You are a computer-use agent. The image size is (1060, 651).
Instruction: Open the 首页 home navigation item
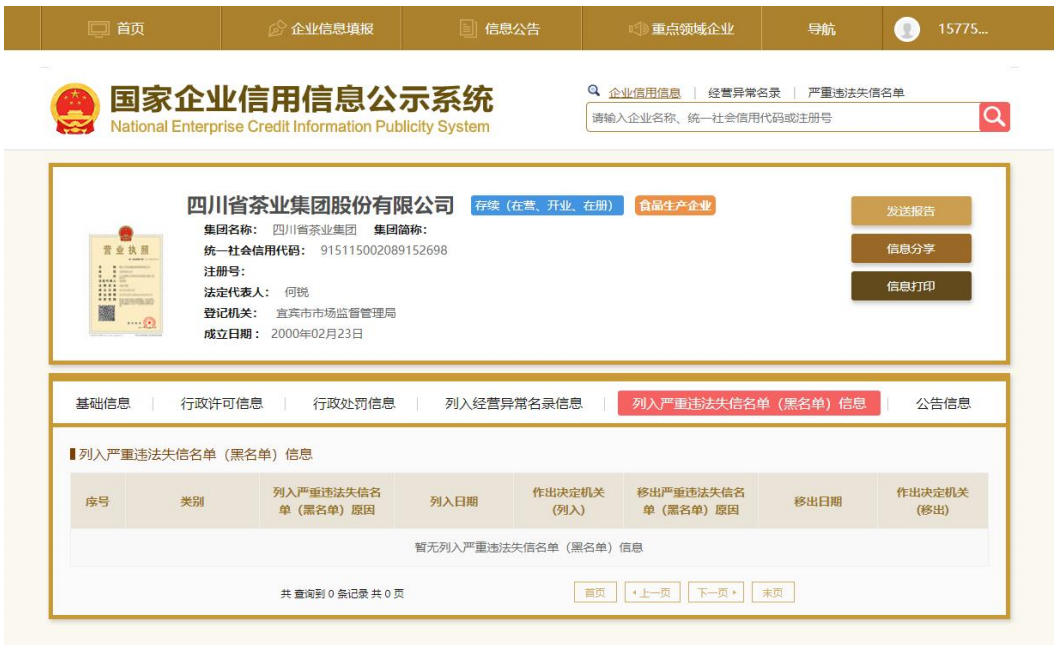[117, 29]
